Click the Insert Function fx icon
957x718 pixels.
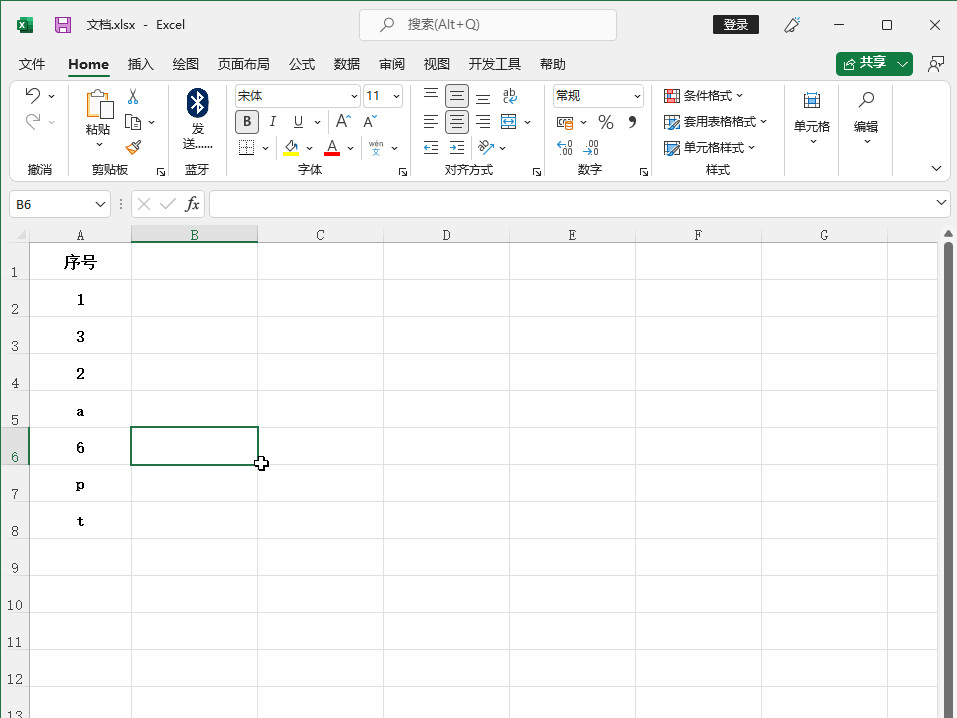[192, 204]
